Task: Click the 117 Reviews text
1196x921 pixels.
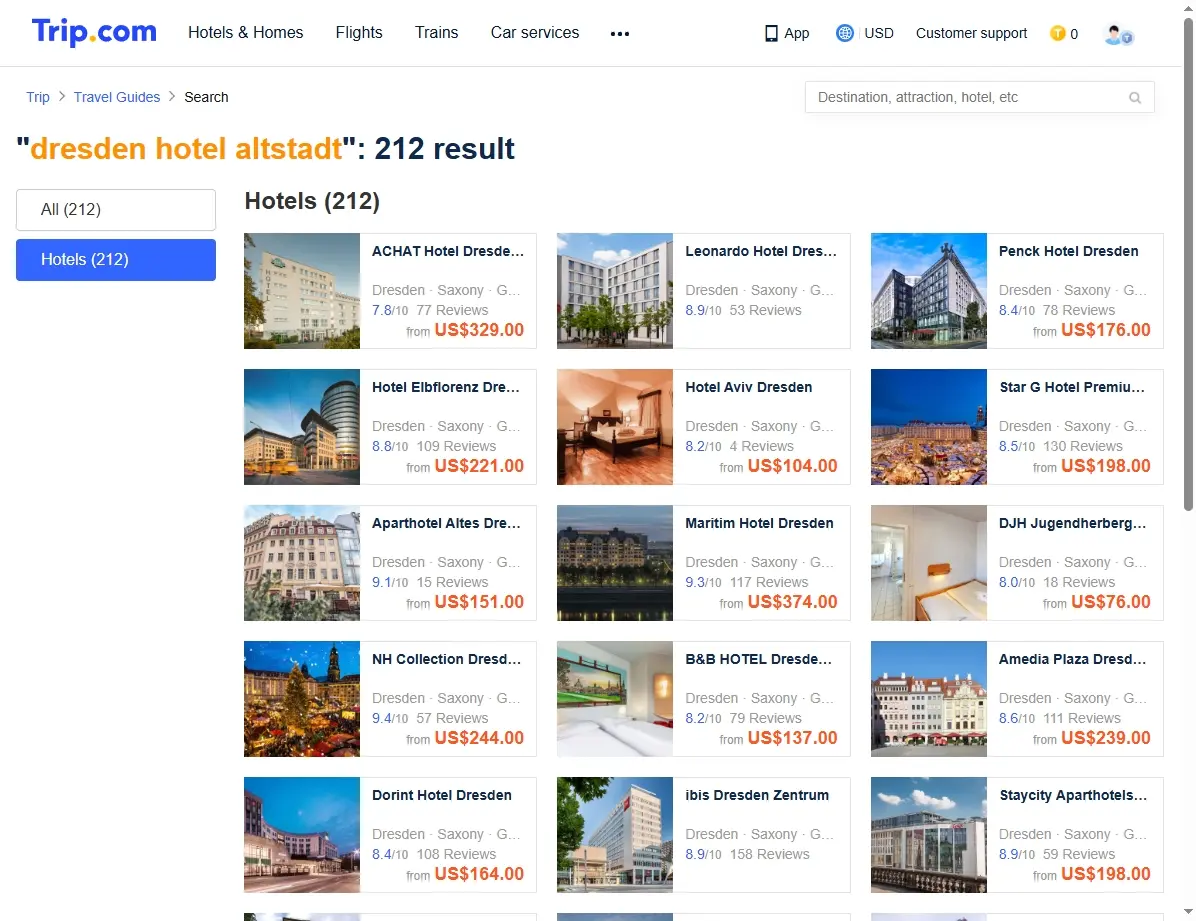Action: click(769, 582)
